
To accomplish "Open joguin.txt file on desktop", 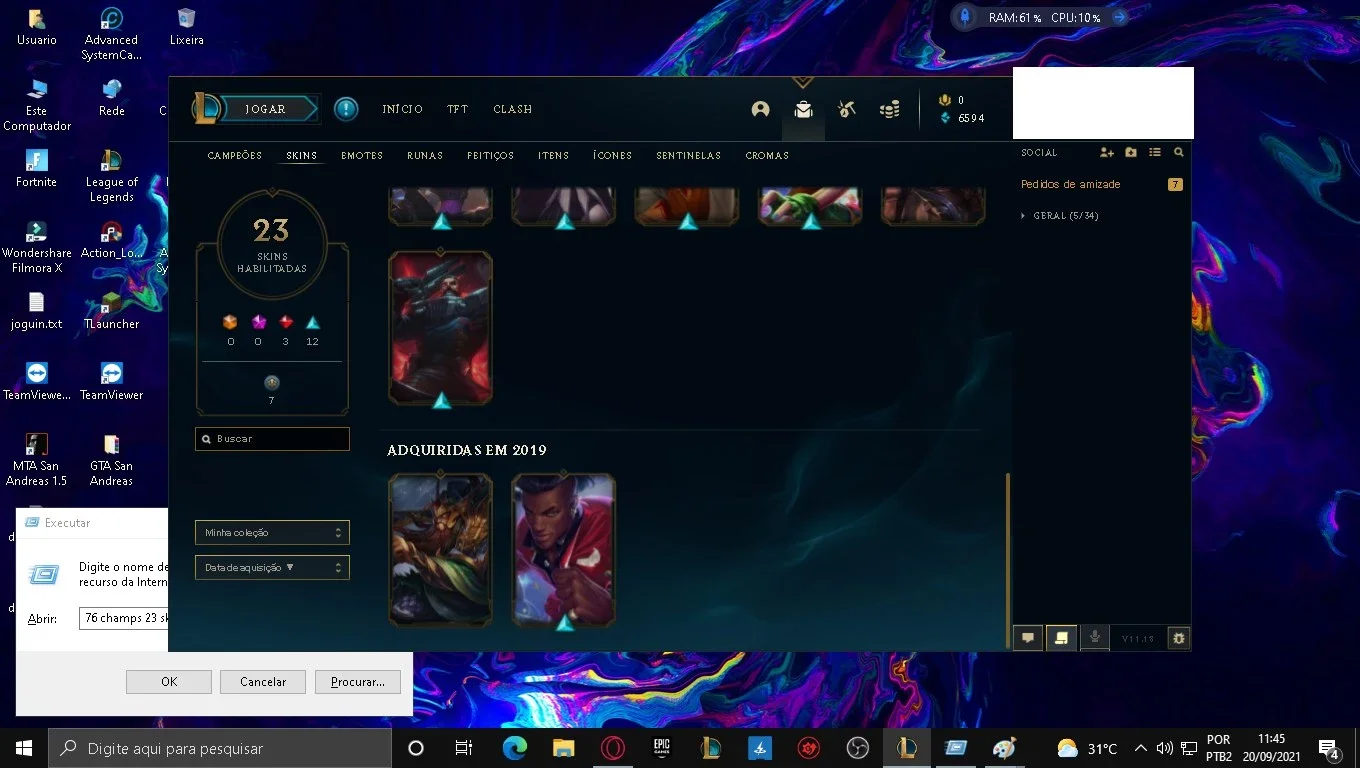I will click(x=37, y=310).
